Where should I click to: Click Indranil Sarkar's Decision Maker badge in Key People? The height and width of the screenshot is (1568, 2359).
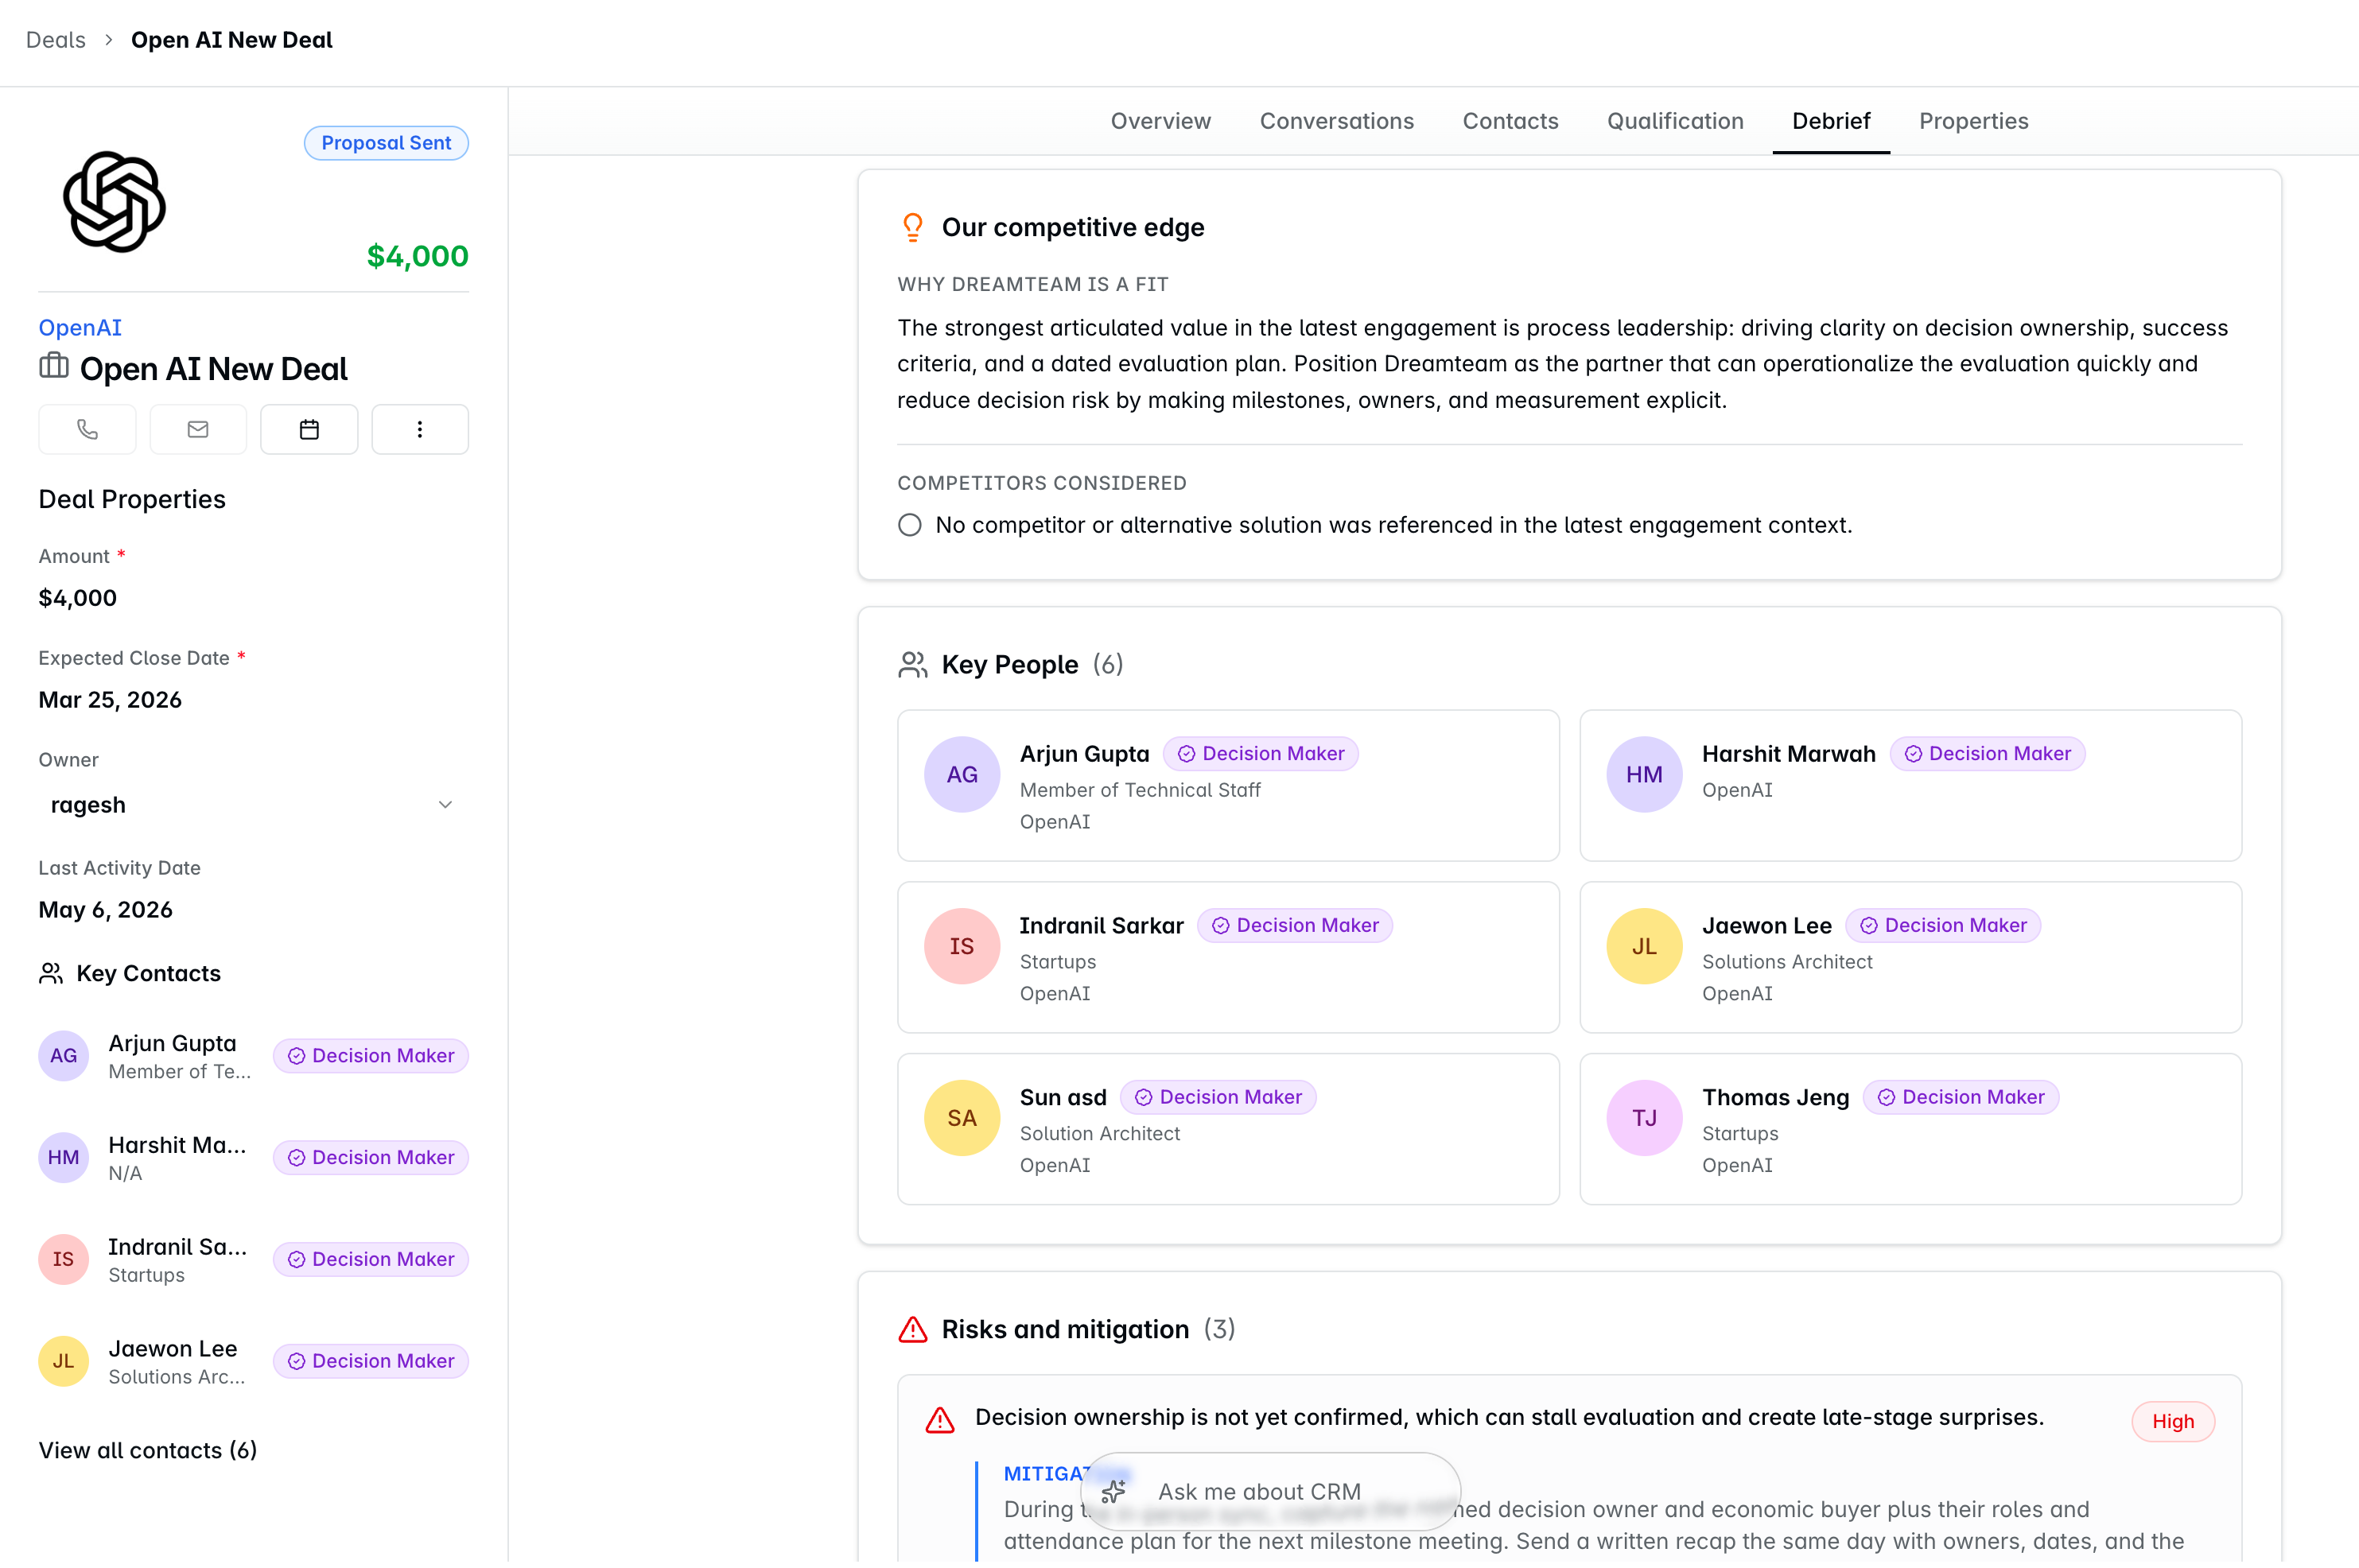click(1295, 925)
